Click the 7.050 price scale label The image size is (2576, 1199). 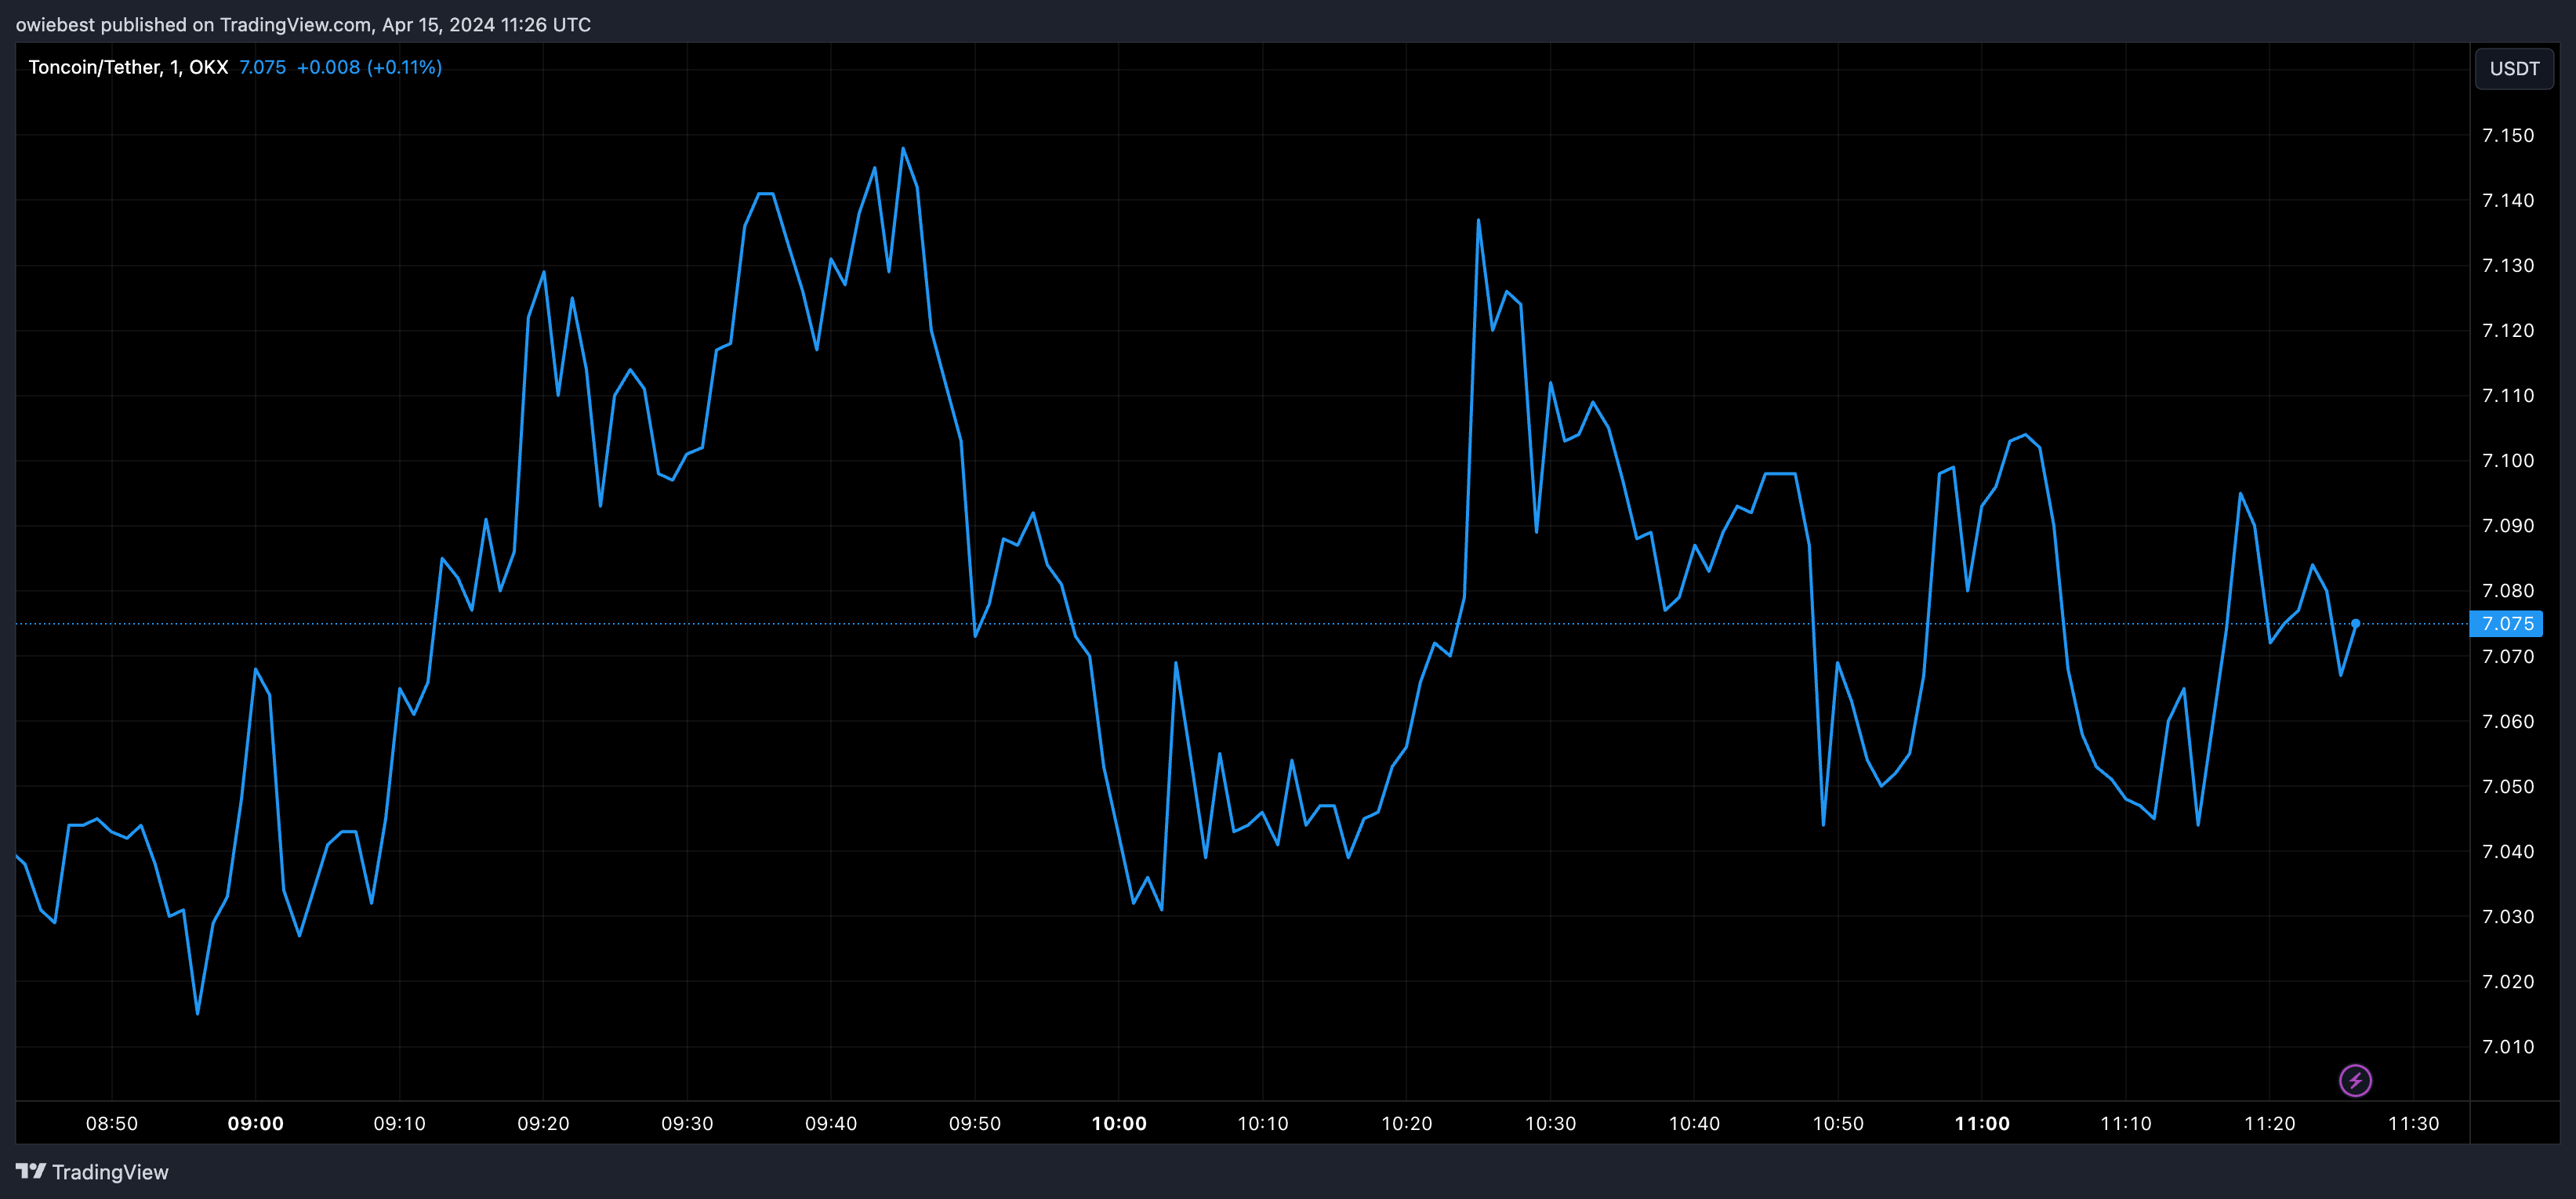tap(2508, 786)
